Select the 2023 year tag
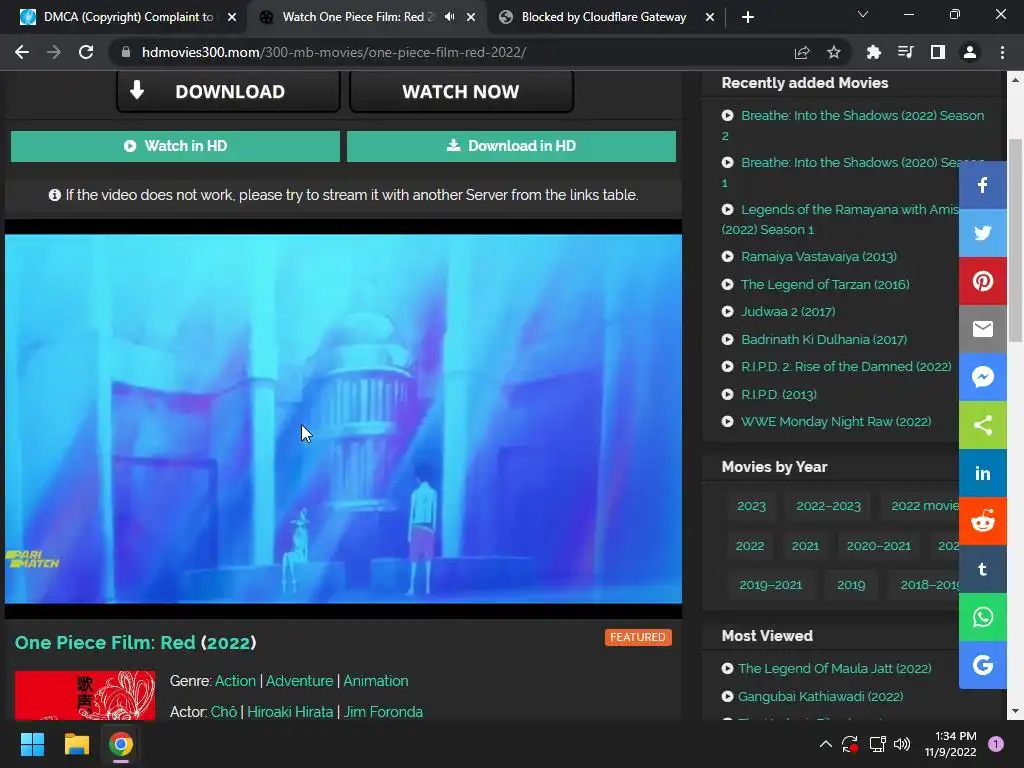Viewport: 1024px width, 768px height. [x=751, y=506]
